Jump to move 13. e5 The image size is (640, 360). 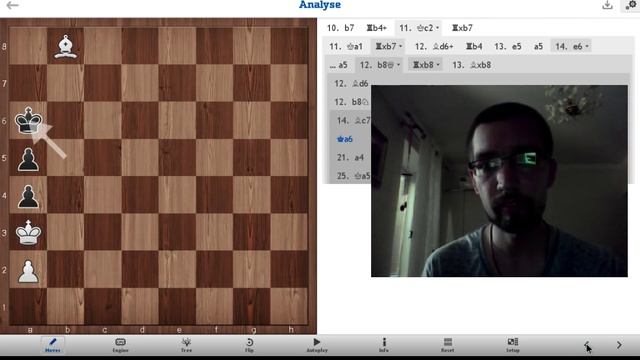508,46
